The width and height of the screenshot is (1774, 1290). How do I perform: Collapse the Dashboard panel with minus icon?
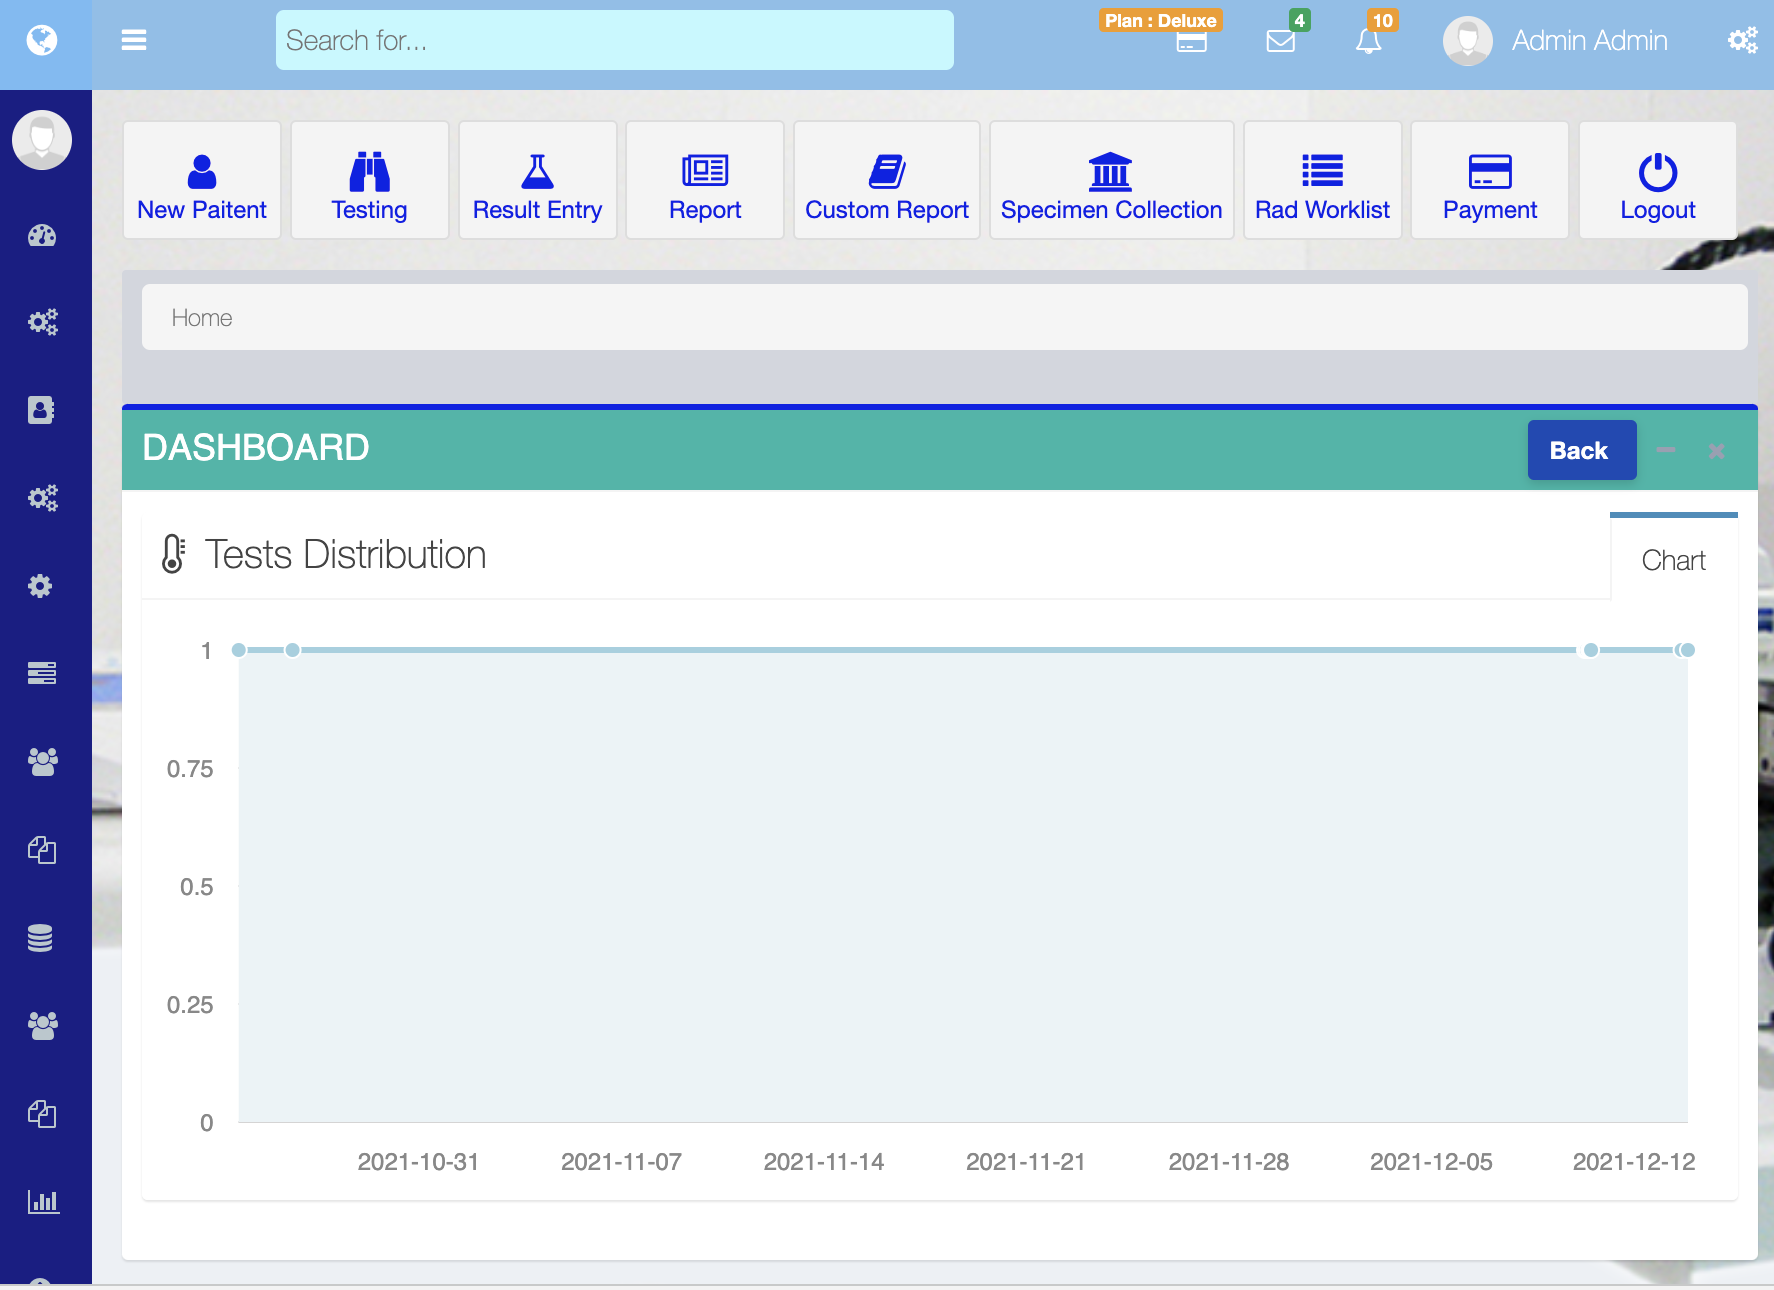tap(1666, 450)
